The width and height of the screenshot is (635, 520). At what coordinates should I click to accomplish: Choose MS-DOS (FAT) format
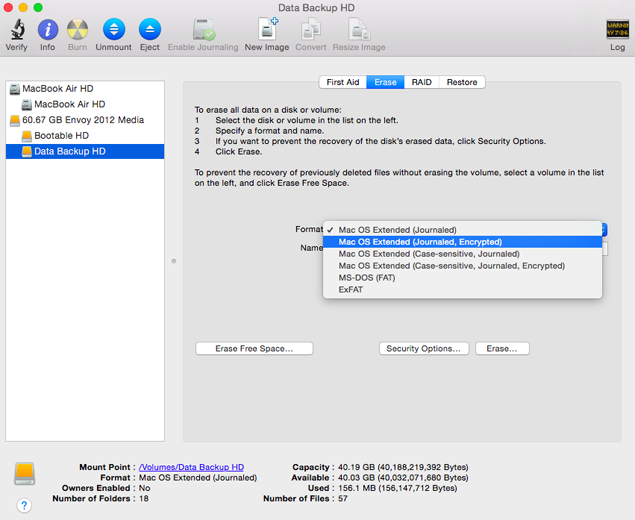coord(462,278)
